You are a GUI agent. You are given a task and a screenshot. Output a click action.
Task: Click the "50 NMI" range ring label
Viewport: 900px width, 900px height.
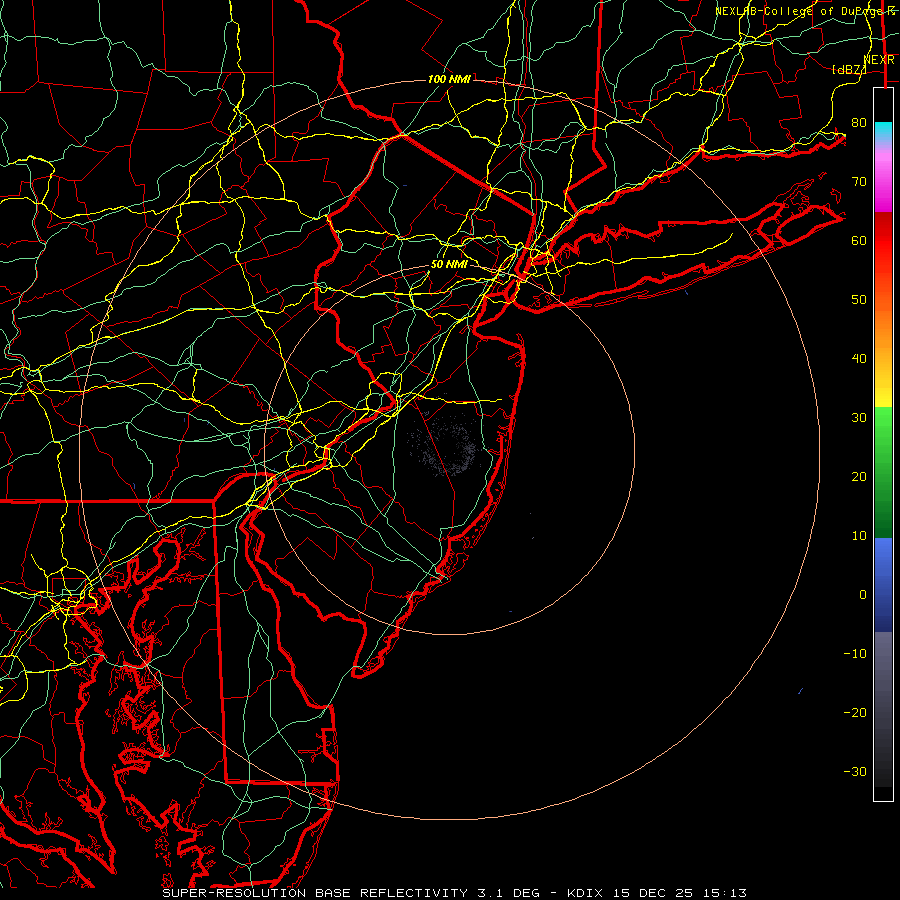449,265
